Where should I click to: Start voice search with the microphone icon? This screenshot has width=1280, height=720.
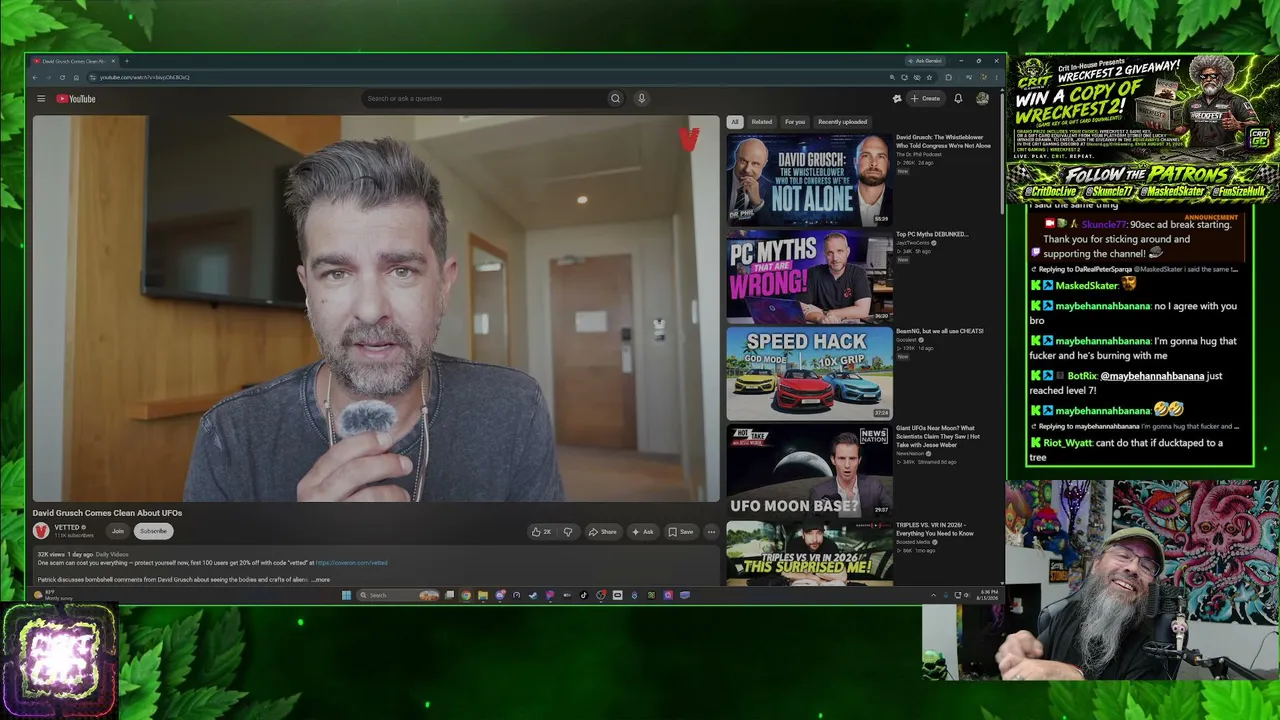(x=641, y=99)
